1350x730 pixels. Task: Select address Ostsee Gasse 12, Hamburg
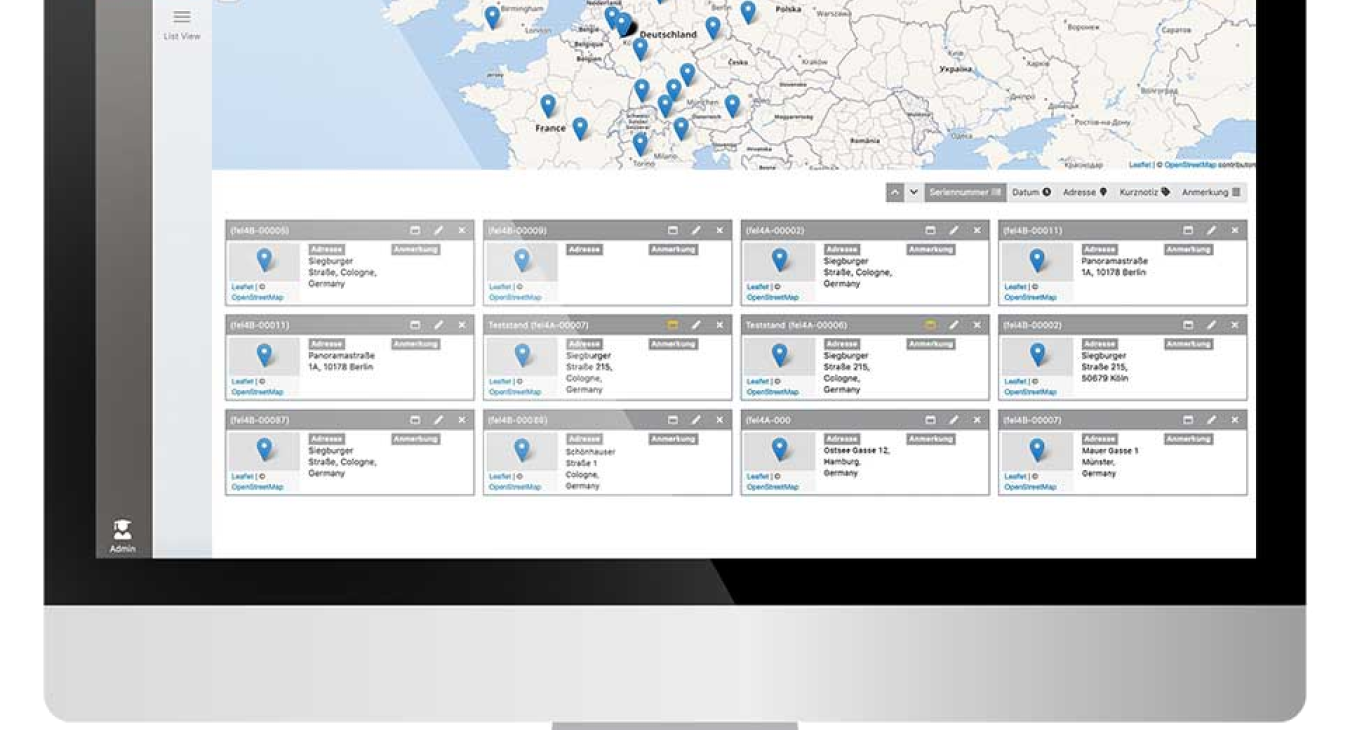click(x=856, y=462)
